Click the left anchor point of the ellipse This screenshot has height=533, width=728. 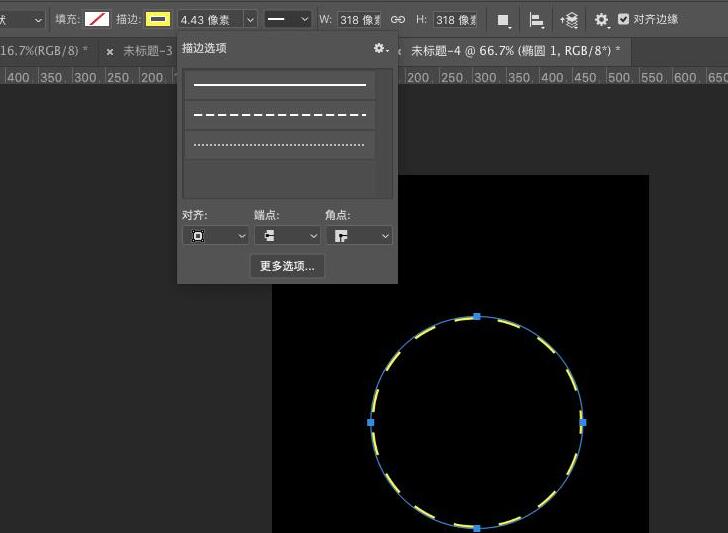(370, 422)
